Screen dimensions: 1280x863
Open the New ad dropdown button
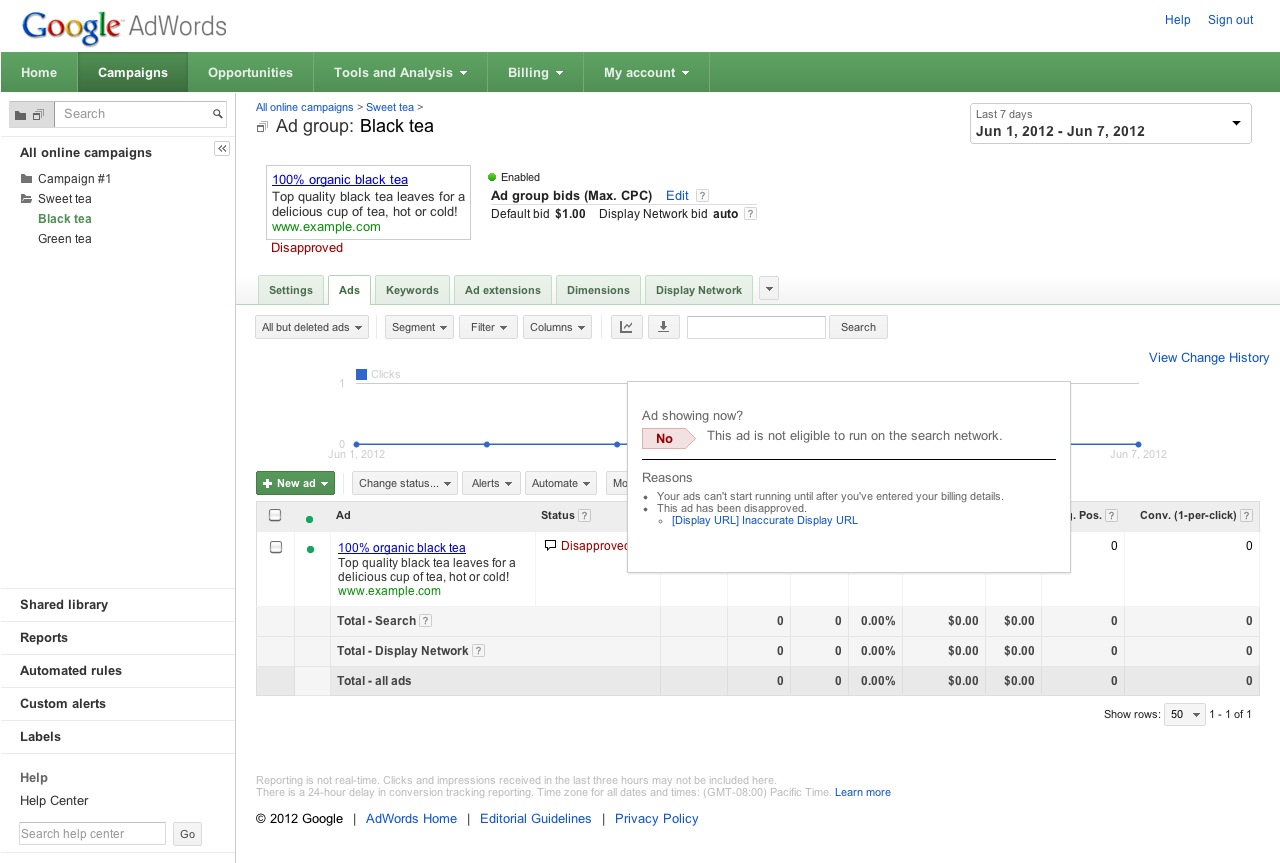(295, 483)
